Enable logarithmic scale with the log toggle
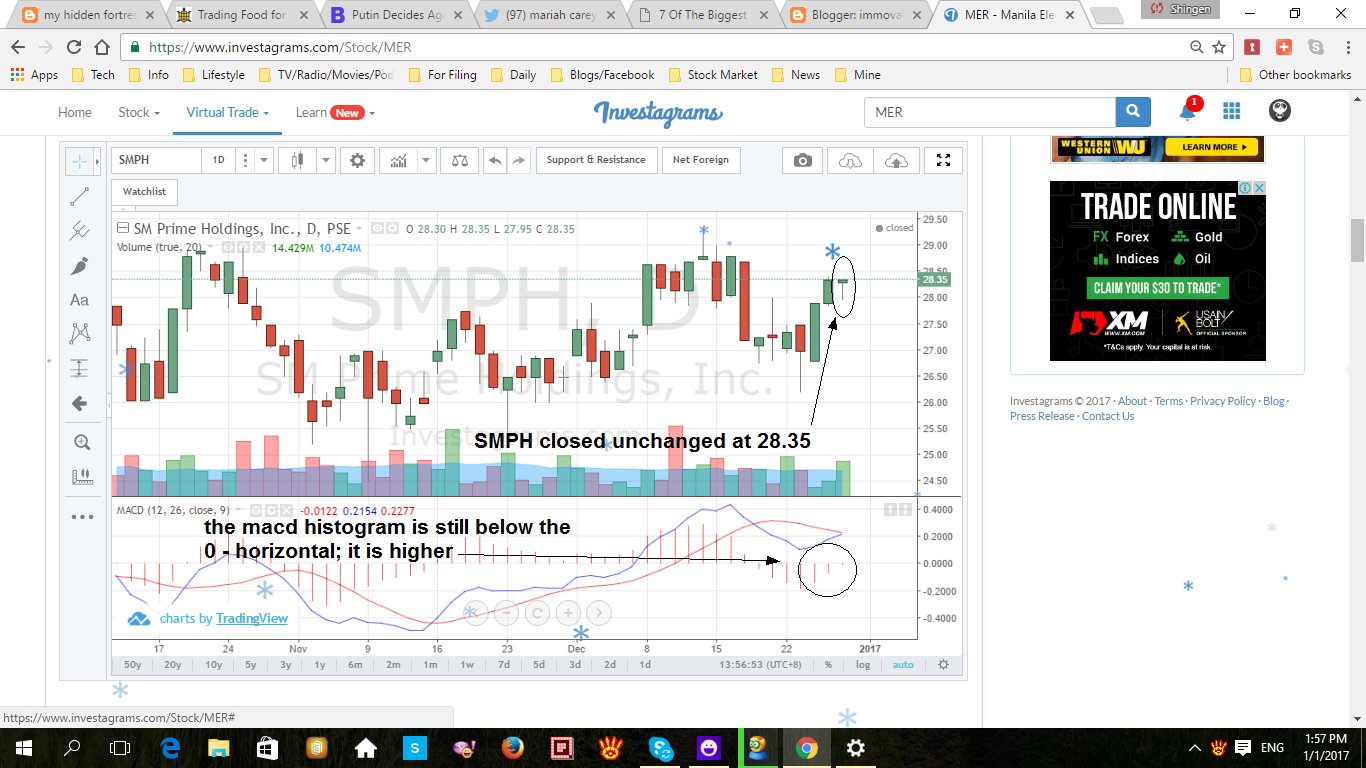The height and width of the screenshot is (768, 1366). [862, 664]
